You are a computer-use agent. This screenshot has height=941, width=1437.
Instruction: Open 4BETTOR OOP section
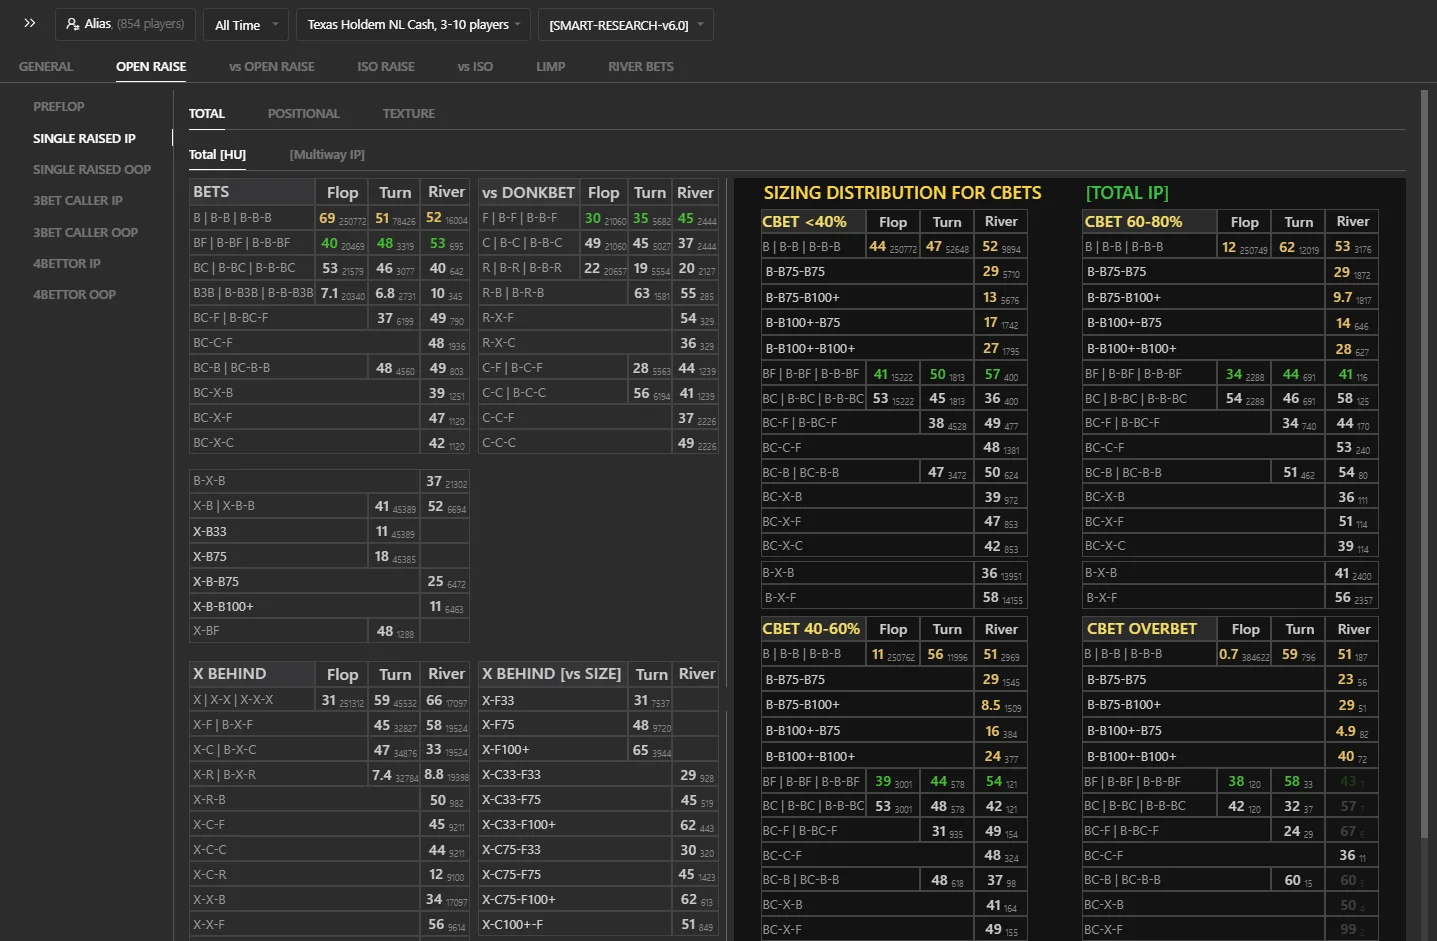point(75,295)
